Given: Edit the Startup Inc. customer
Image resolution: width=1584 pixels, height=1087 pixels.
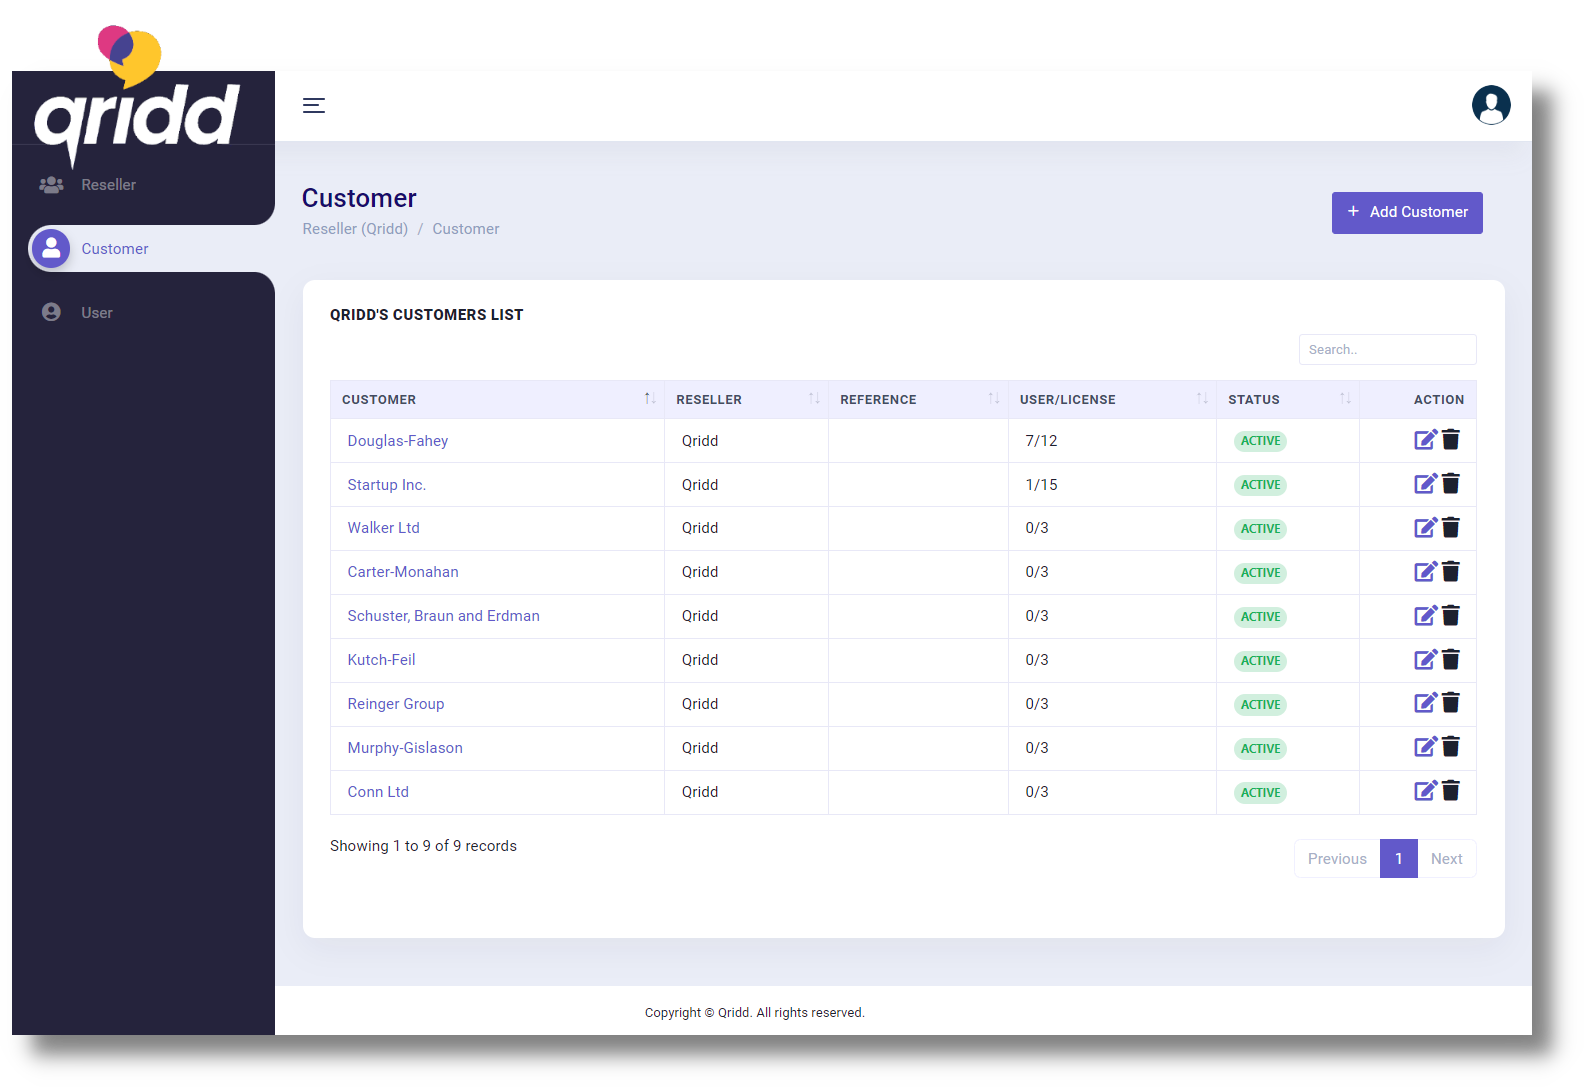Looking at the screenshot, I should (1425, 484).
